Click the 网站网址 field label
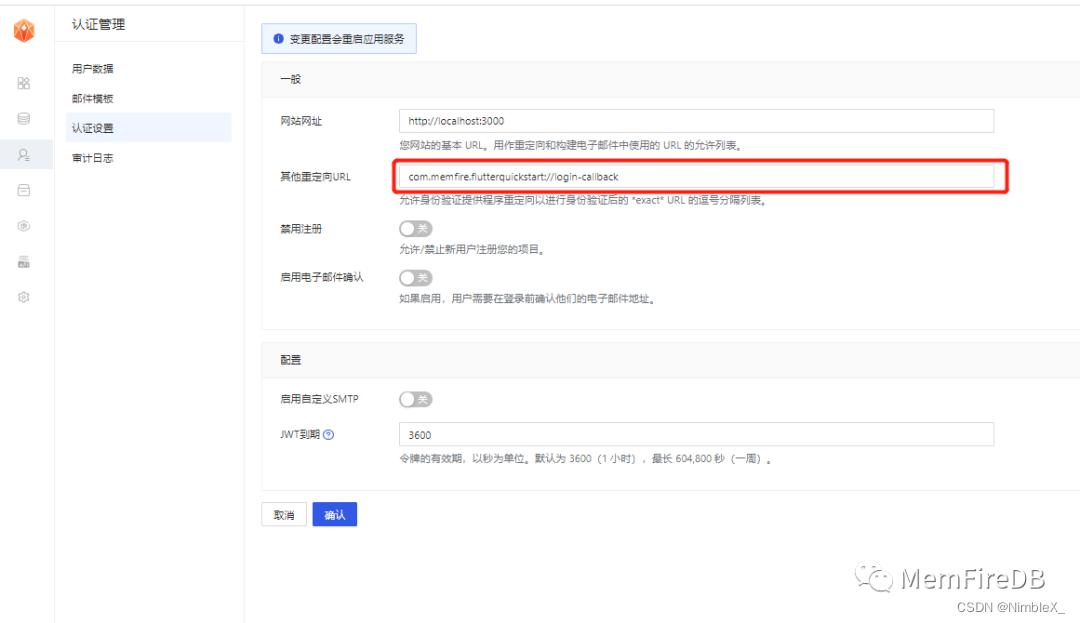Viewport: 1080px width, 623px height. click(x=301, y=121)
